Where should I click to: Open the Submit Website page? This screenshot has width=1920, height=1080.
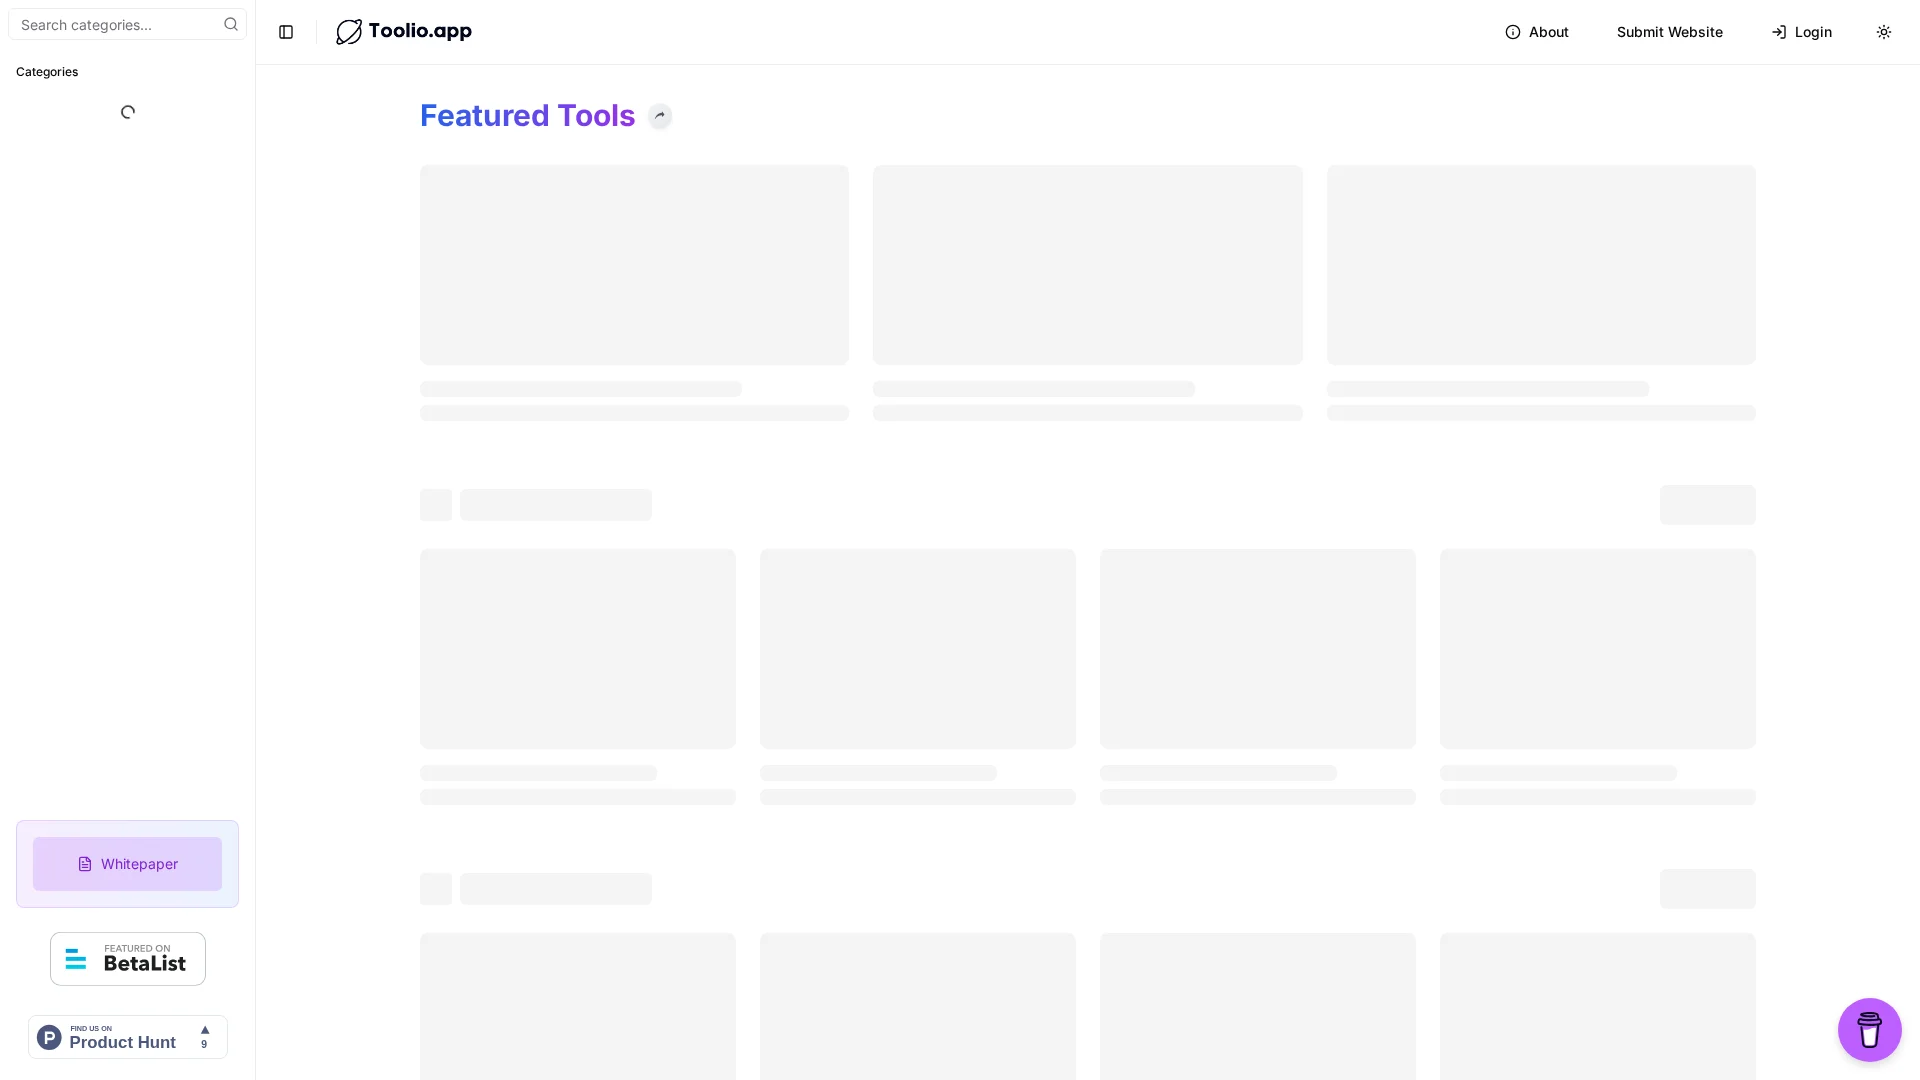(1669, 32)
